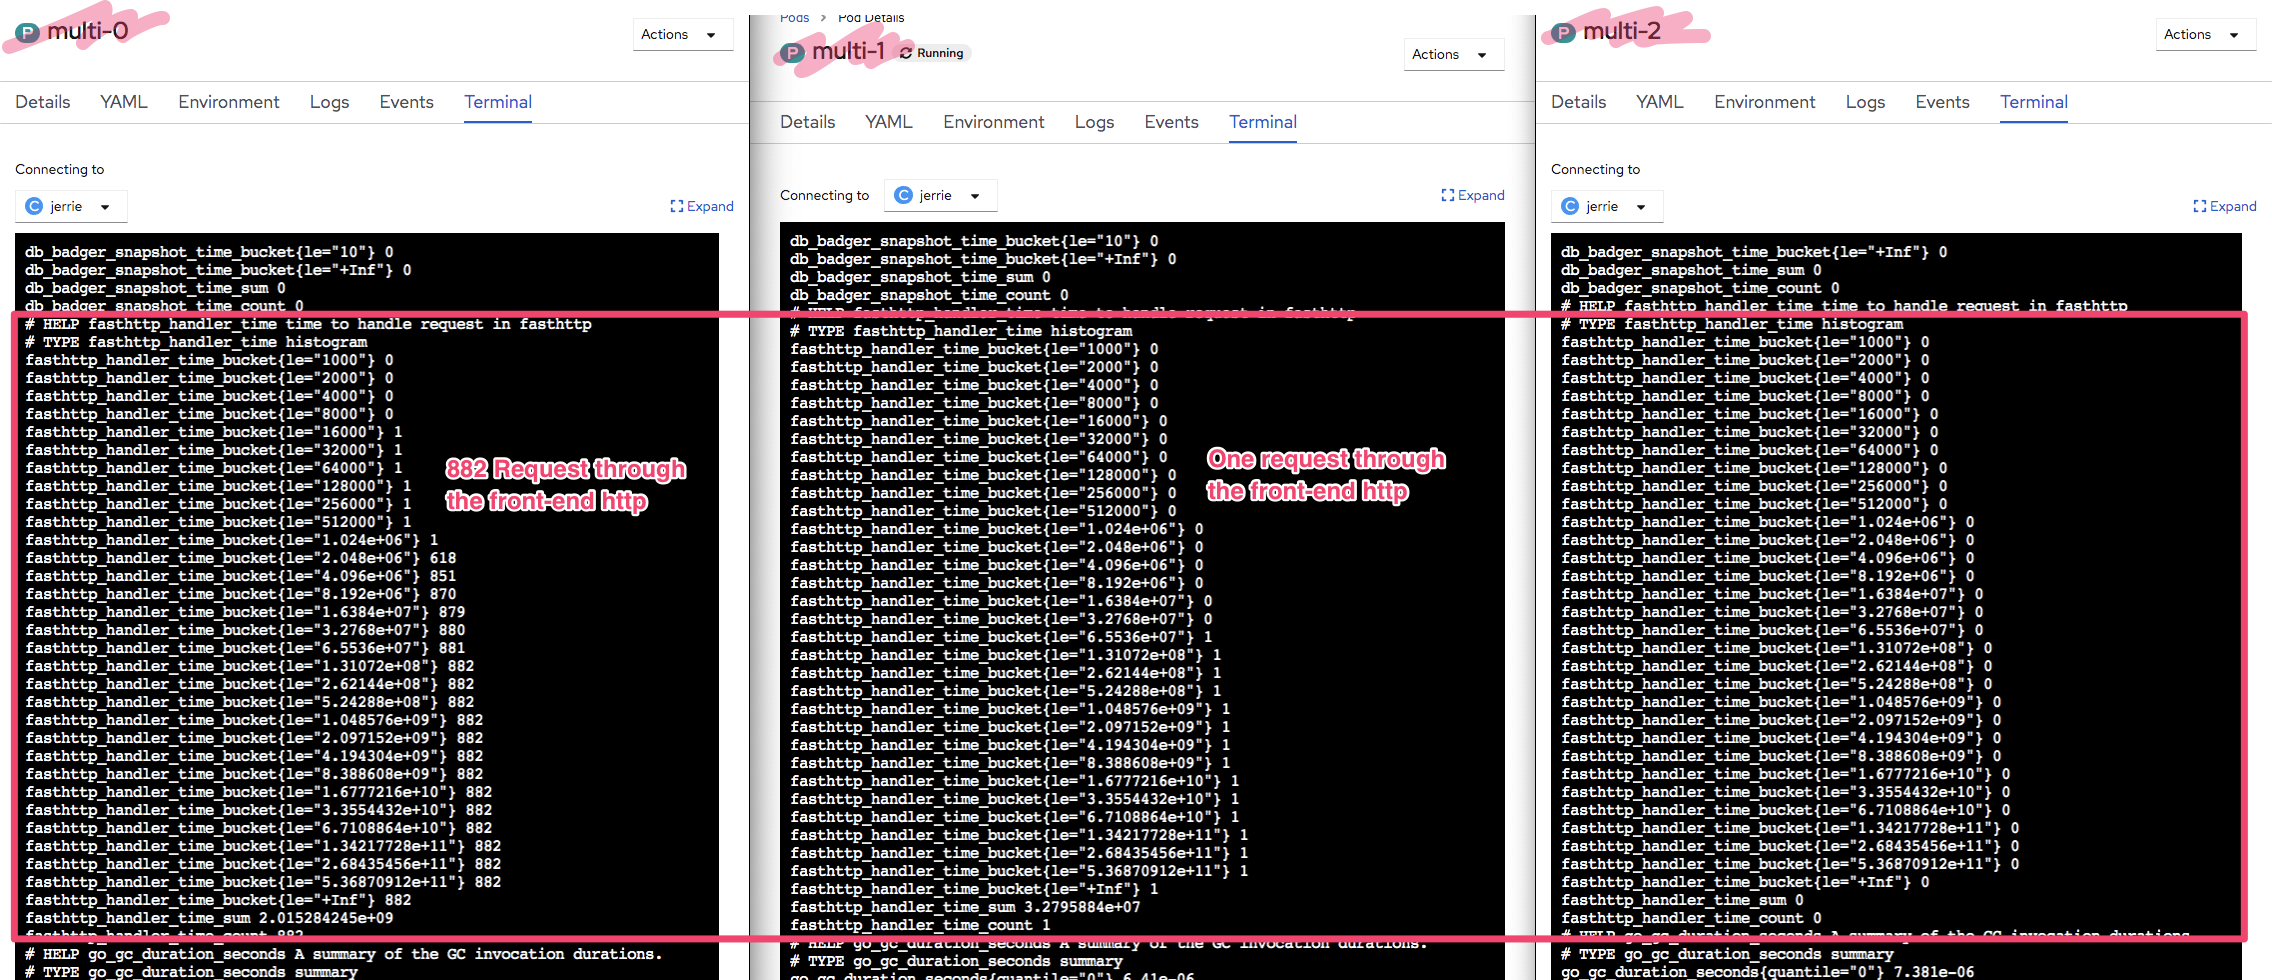Click the container icon in multi-1 jerrie selector
The image size is (2272, 980).
click(x=903, y=195)
